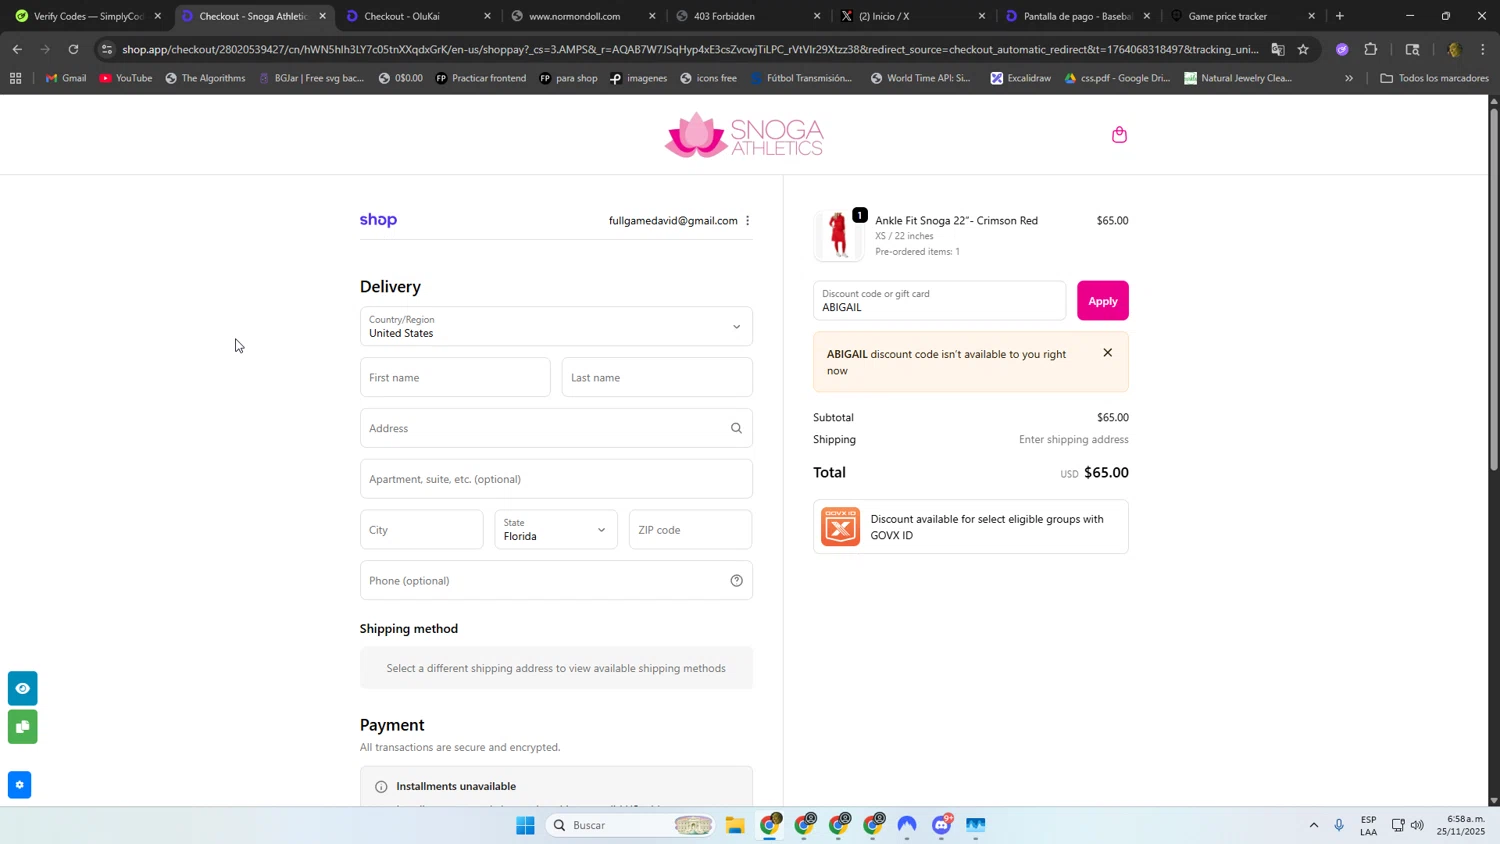Click taskbar clock showing 6:58 a.m.
The width and height of the screenshot is (1500, 844).
[x=1461, y=825]
